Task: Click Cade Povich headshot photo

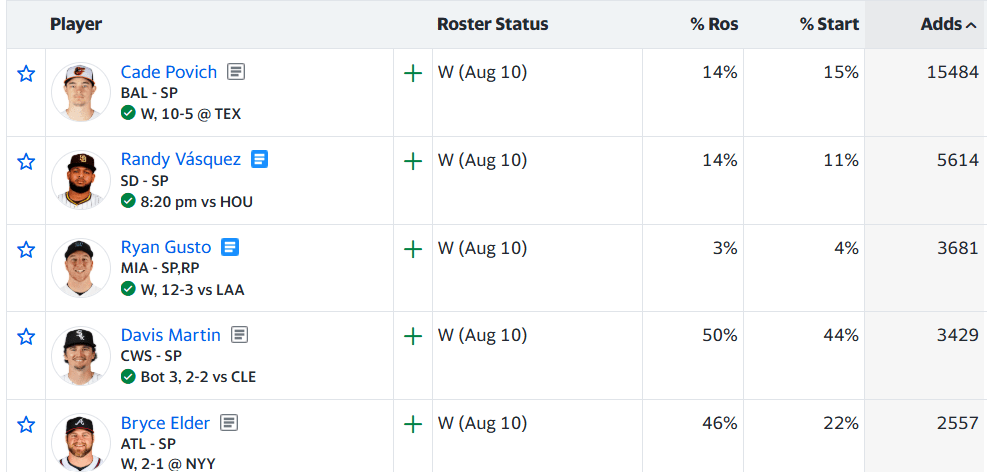Action: pos(81,92)
